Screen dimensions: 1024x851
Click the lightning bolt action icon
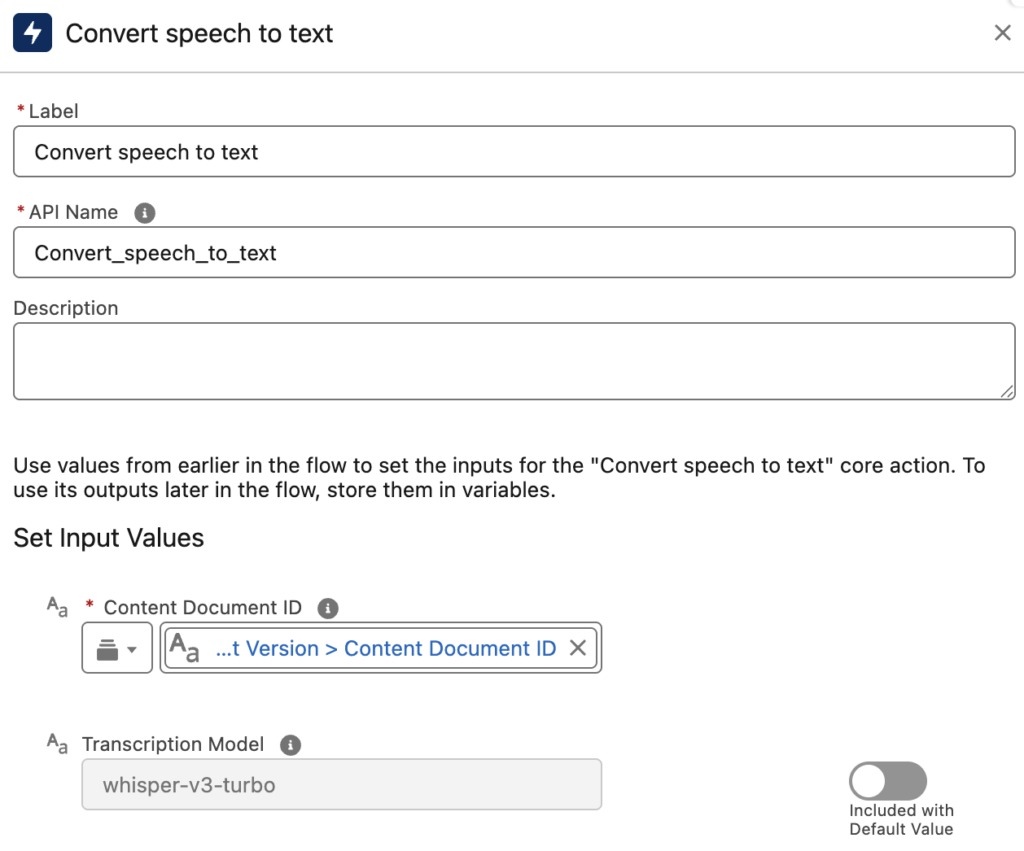32,33
